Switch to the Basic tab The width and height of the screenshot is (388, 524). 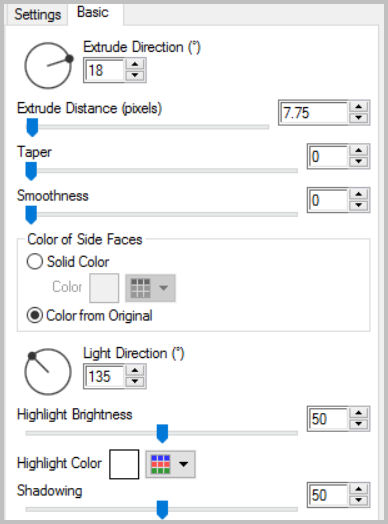point(93,12)
